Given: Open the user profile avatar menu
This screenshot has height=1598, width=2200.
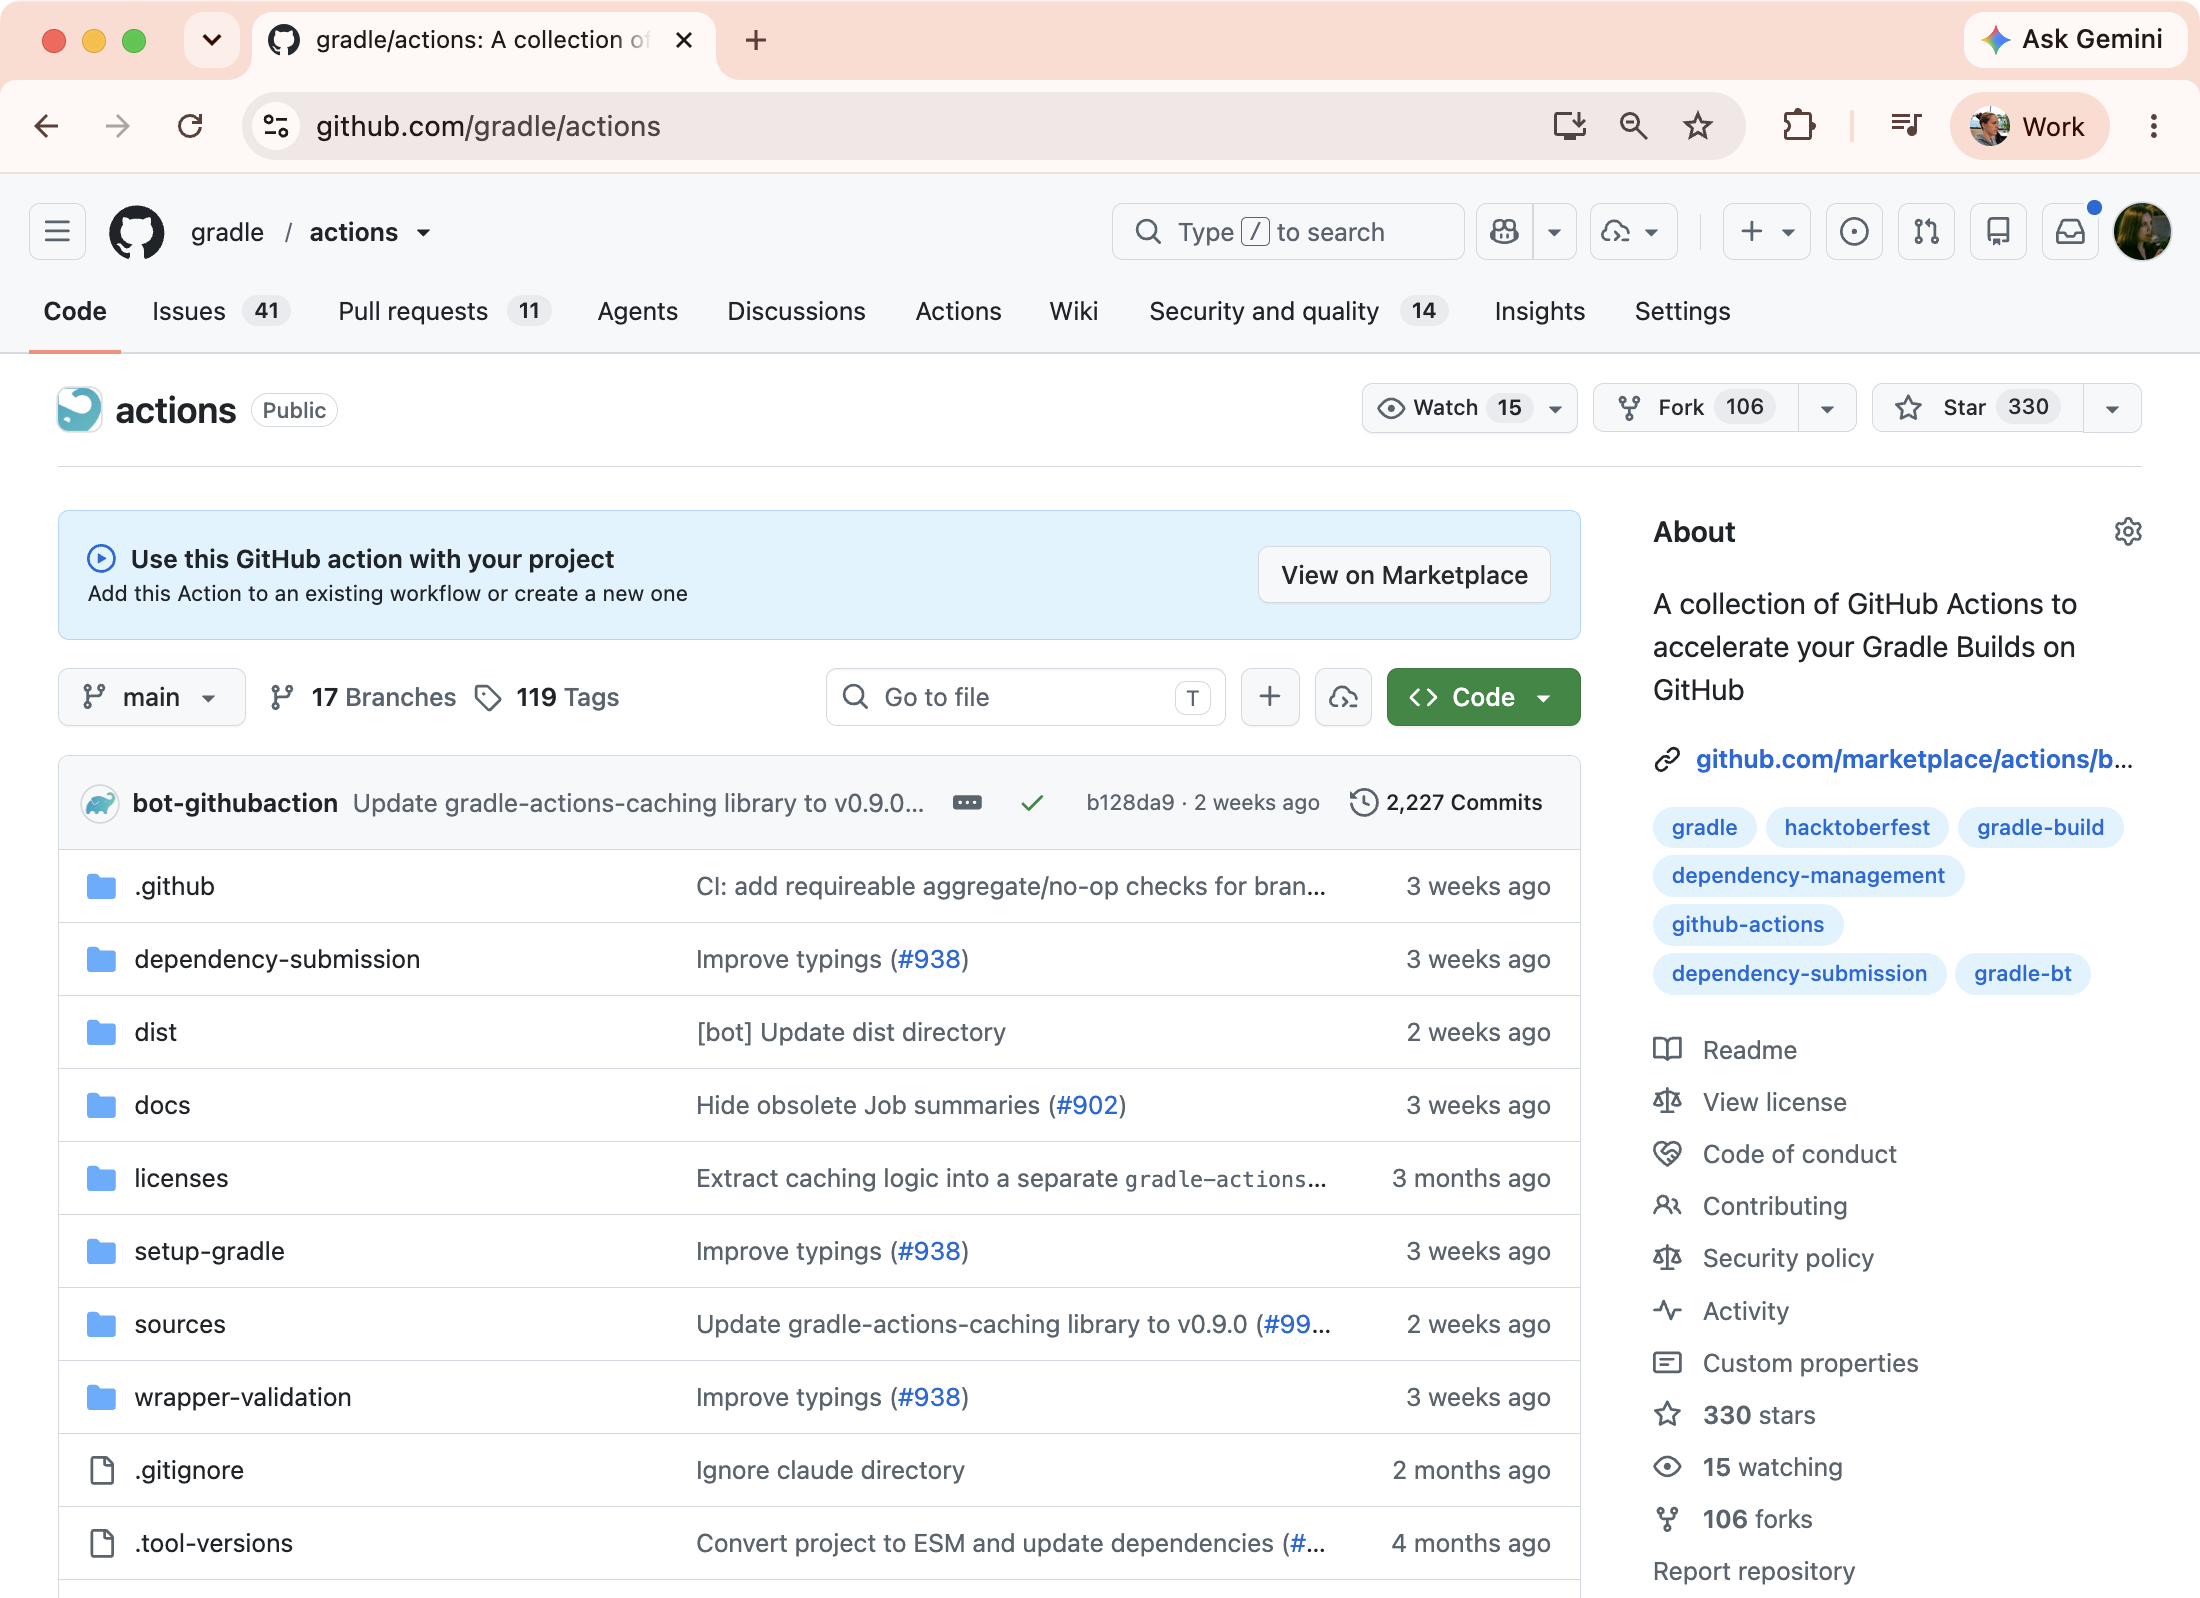Looking at the screenshot, I should point(2142,232).
